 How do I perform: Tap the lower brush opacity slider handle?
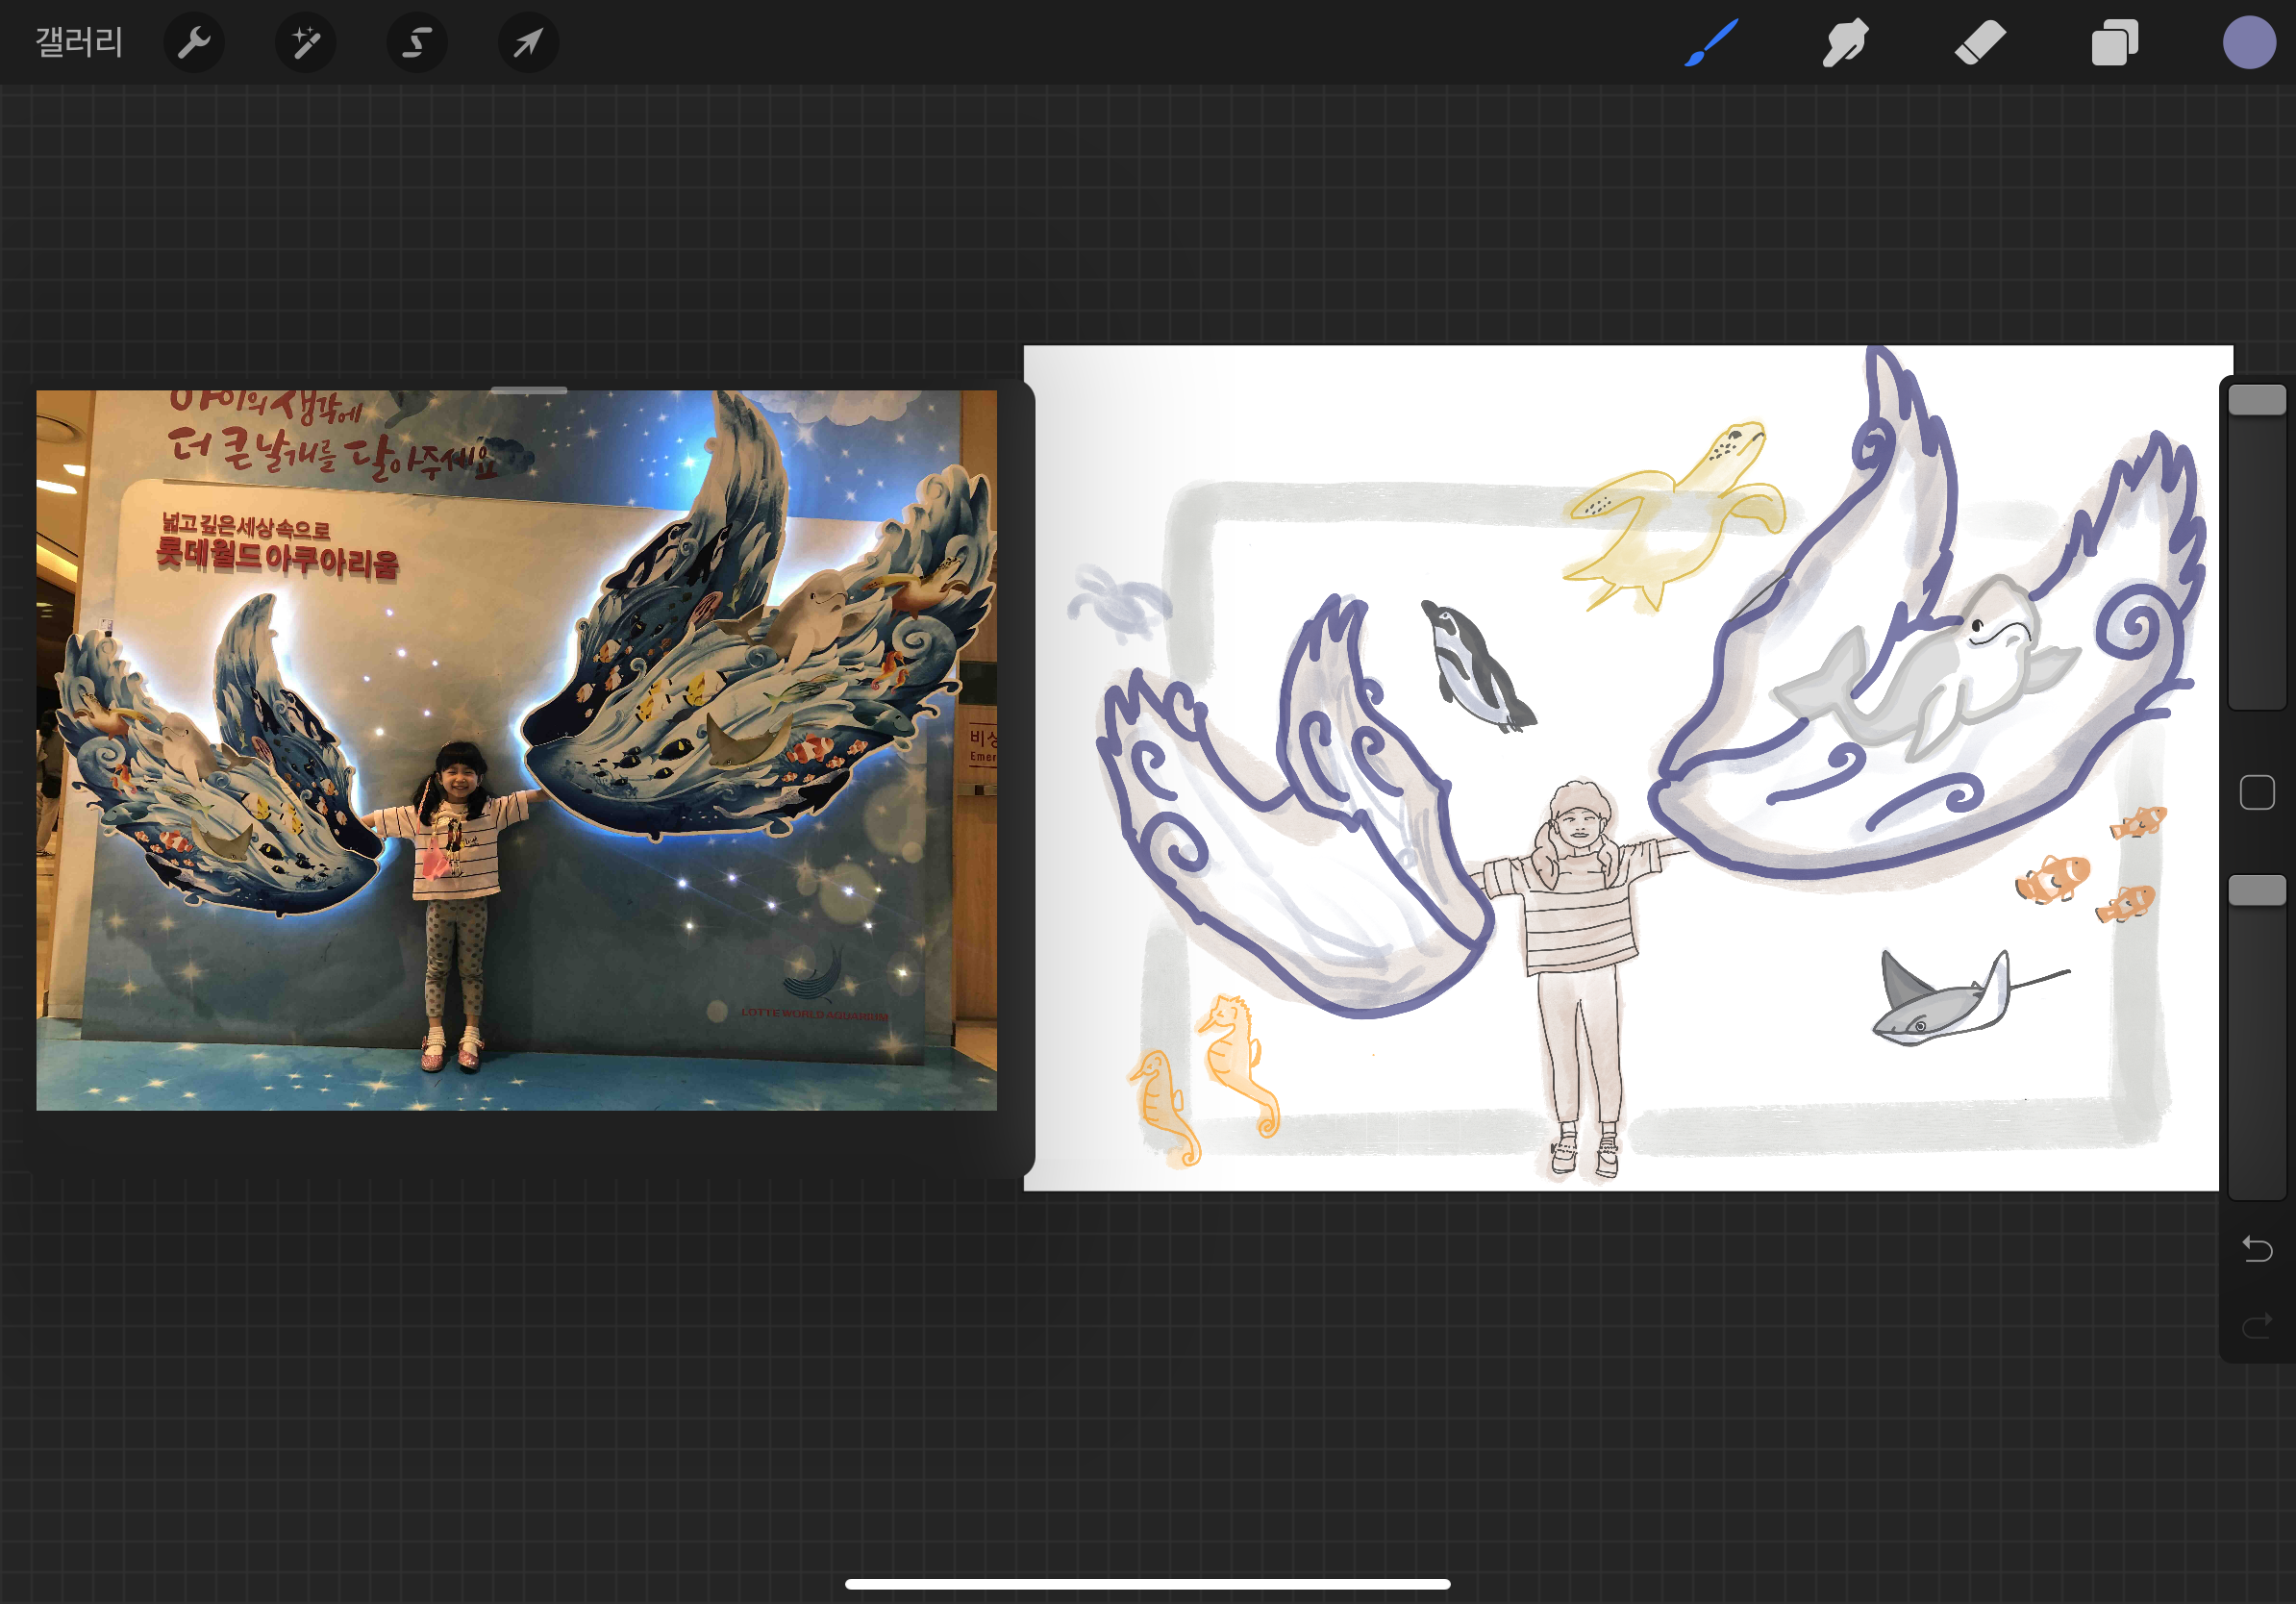click(x=2256, y=890)
